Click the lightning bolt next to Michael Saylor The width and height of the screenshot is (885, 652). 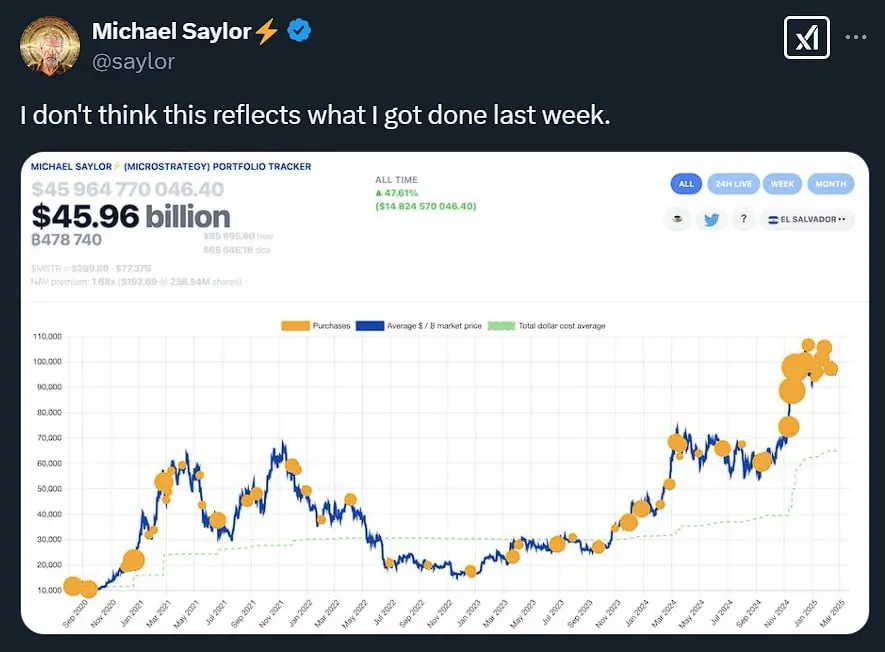point(267,31)
